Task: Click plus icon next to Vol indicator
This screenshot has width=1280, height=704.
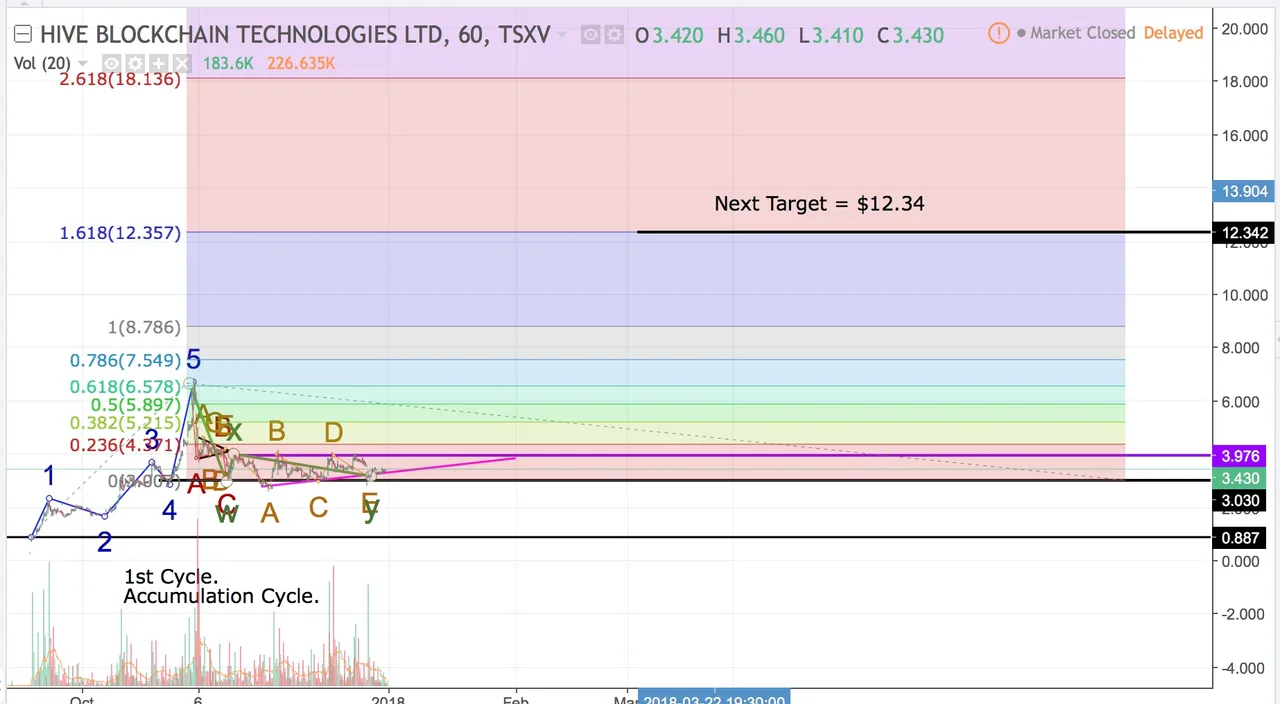Action: click(x=158, y=64)
